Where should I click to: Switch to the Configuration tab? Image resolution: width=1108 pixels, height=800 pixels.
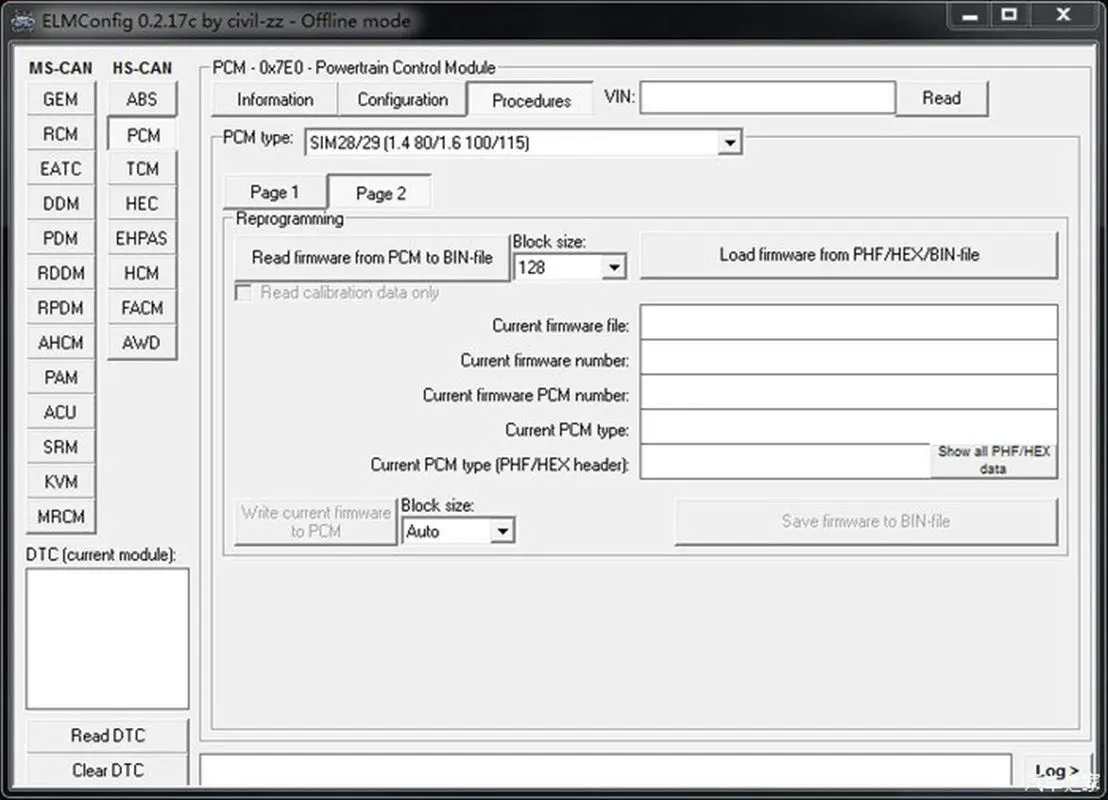click(x=402, y=100)
